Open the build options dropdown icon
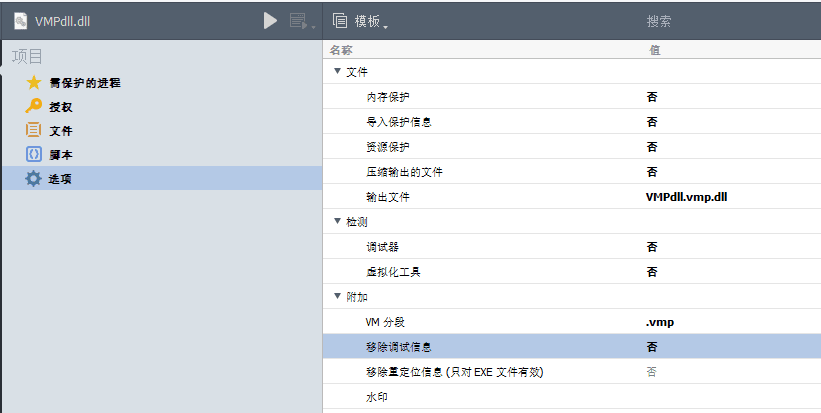 coord(302,21)
